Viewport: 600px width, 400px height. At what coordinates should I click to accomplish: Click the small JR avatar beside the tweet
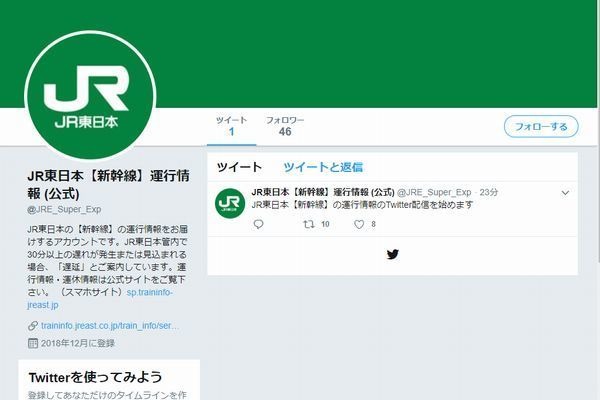pos(230,203)
